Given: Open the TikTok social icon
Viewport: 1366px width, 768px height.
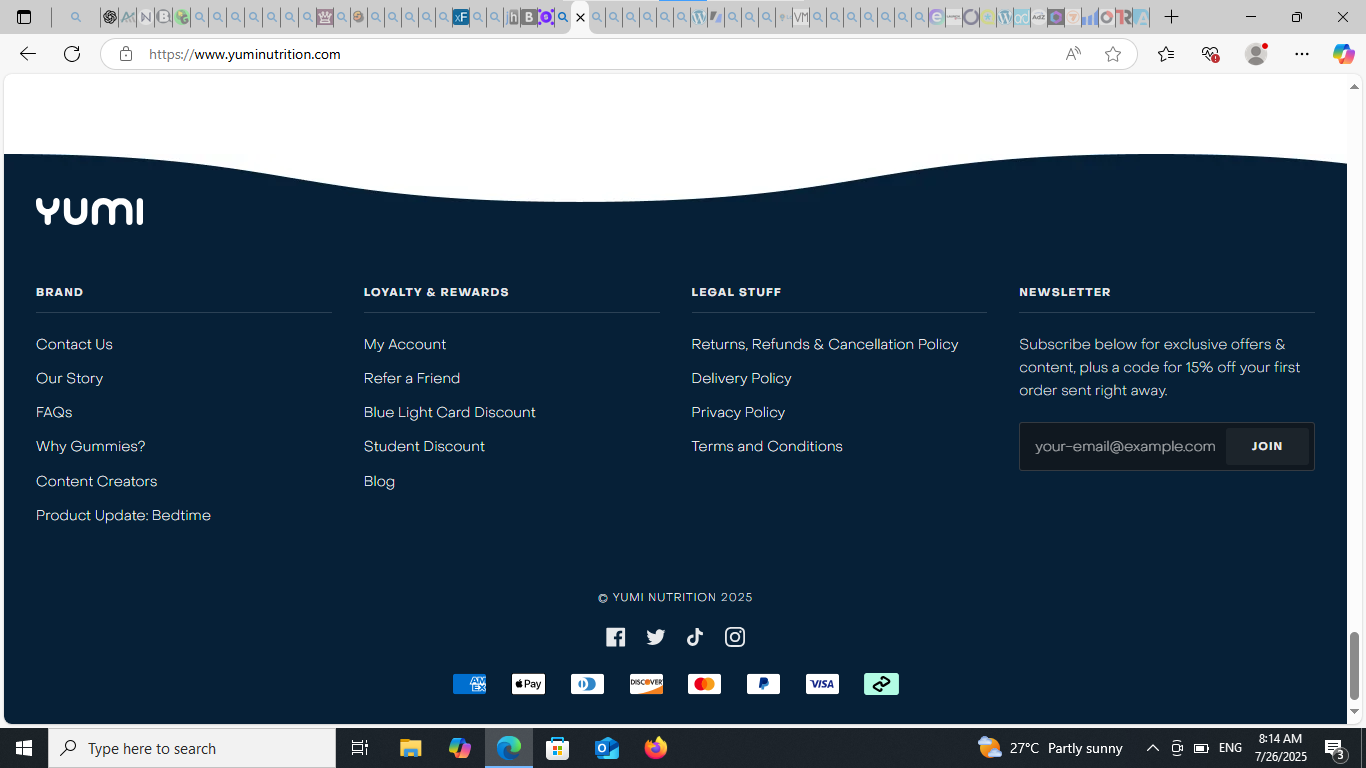Looking at the screenshot, I should pyautogui.click(x=695, y=637).
